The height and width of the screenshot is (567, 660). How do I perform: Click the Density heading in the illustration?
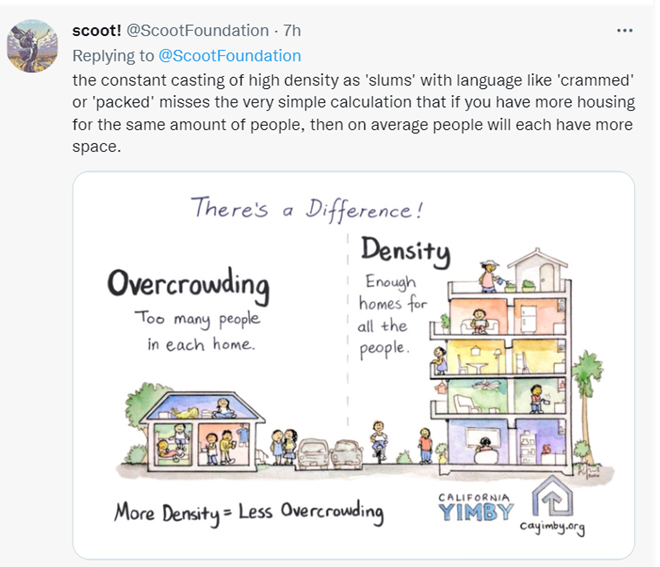coord(404,248)
